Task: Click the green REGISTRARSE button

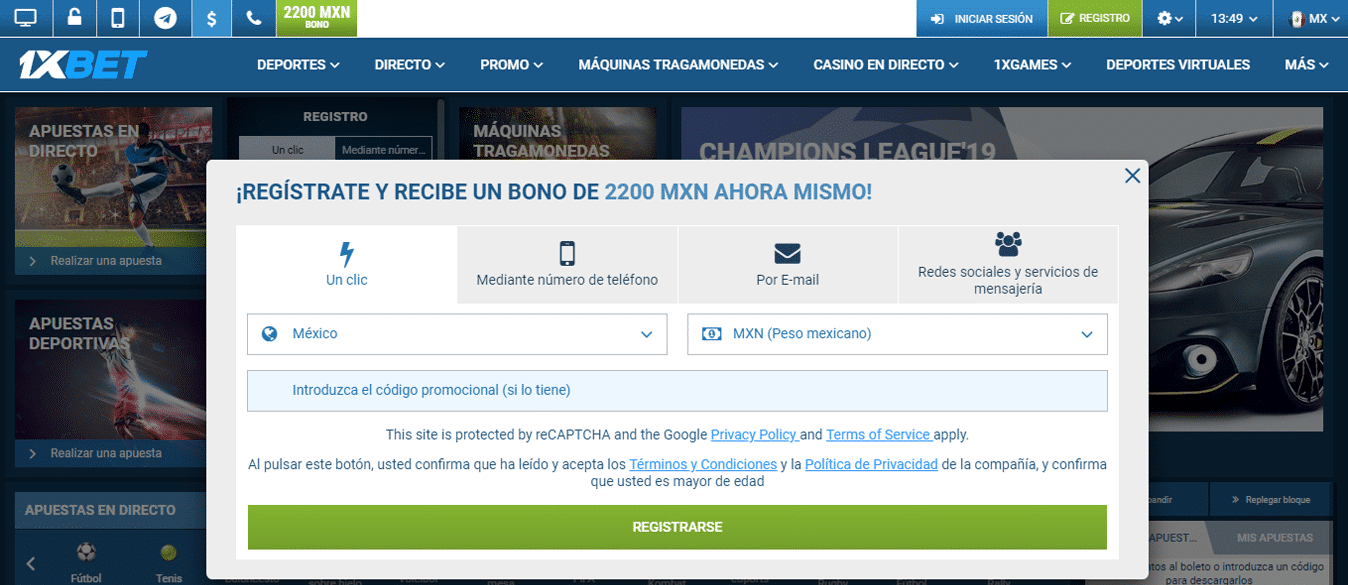Action: (x=677, y=527)
